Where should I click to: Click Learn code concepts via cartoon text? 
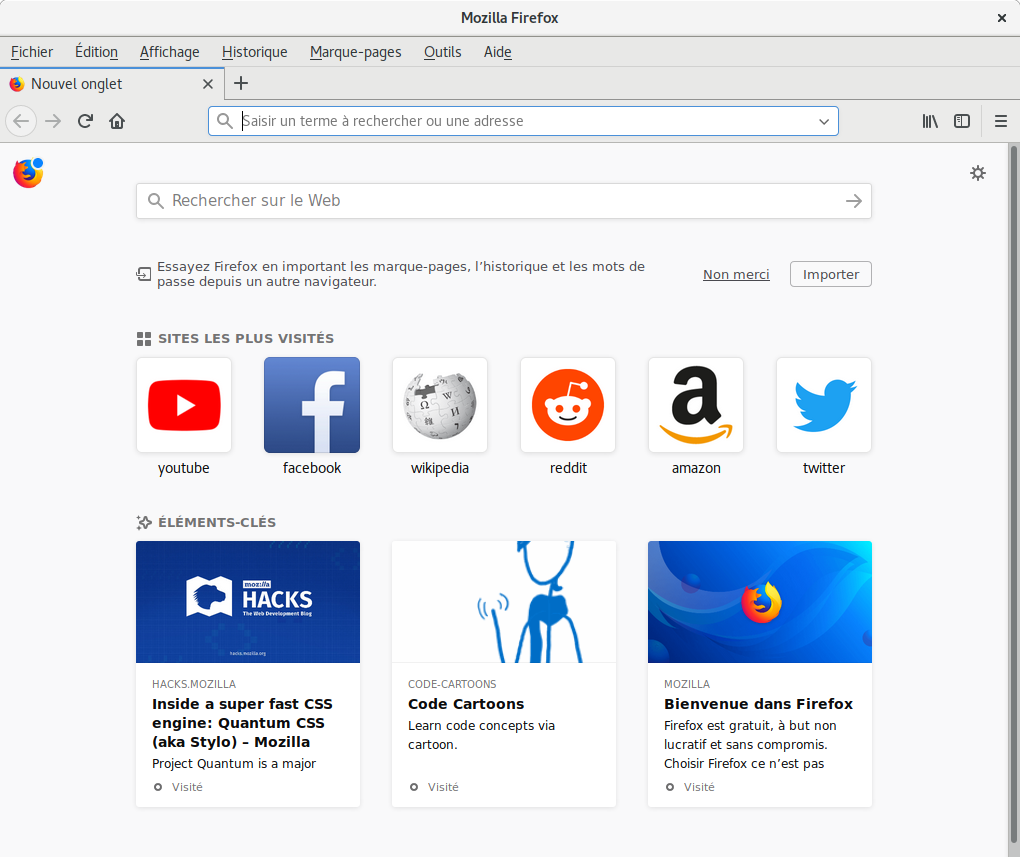coord(481,735)
